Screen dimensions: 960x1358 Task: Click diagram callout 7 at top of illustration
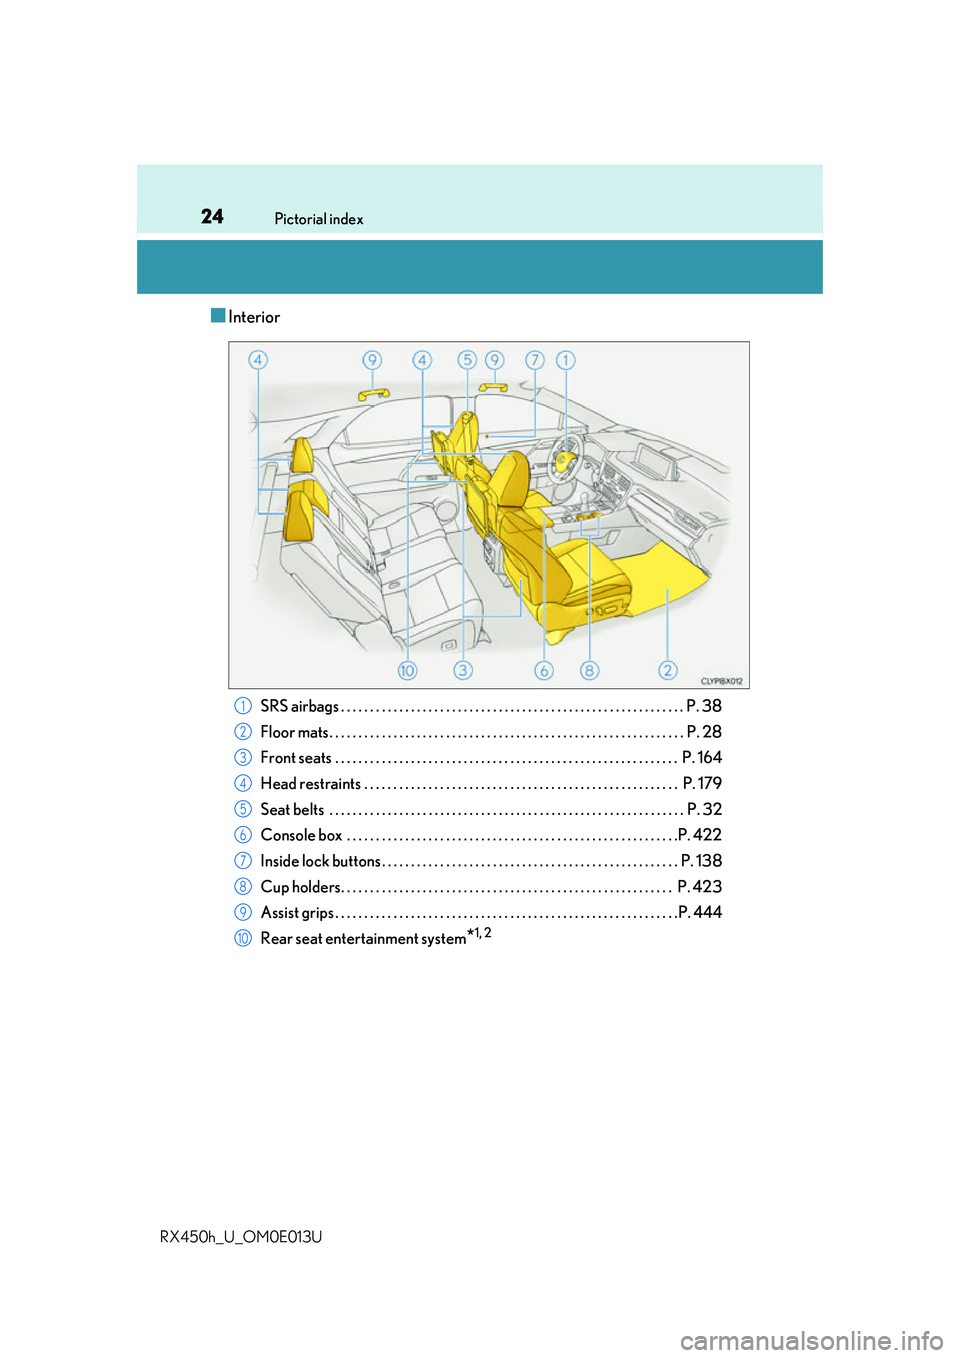click(535, 360)
